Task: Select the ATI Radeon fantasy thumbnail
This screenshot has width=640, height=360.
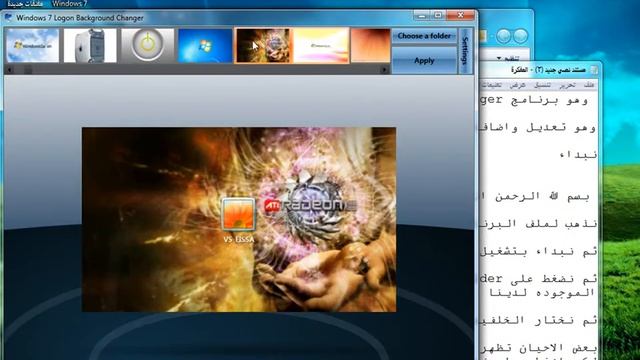Action: click(x=263, y=45)
